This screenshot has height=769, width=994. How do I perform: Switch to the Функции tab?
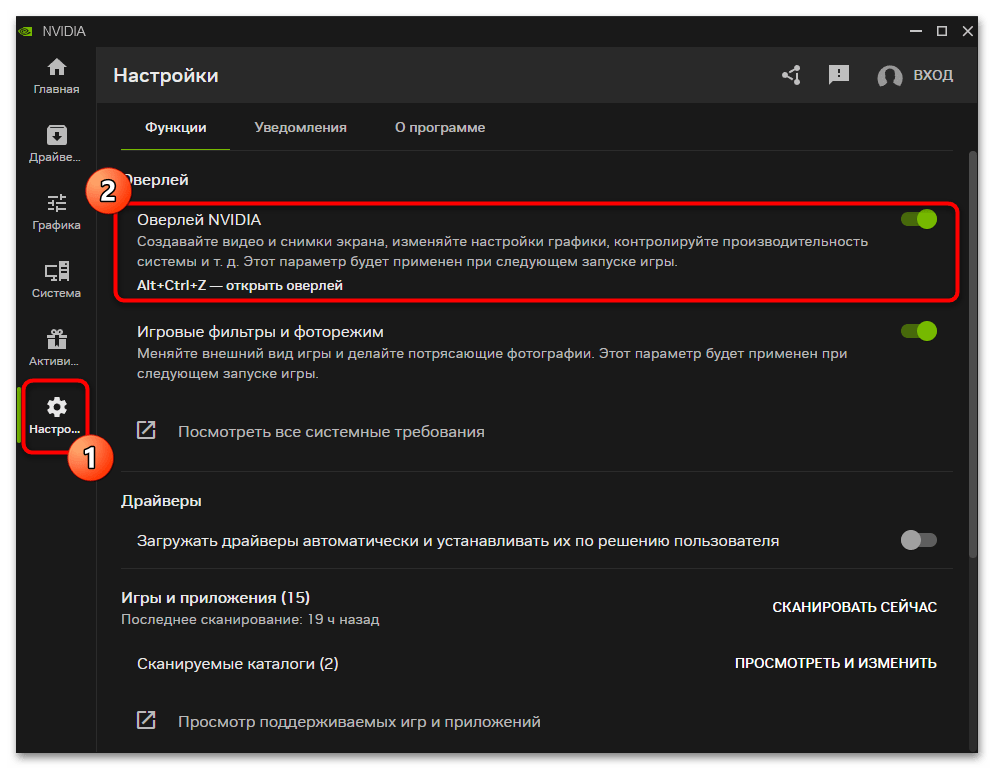click(x=176, y=127)
